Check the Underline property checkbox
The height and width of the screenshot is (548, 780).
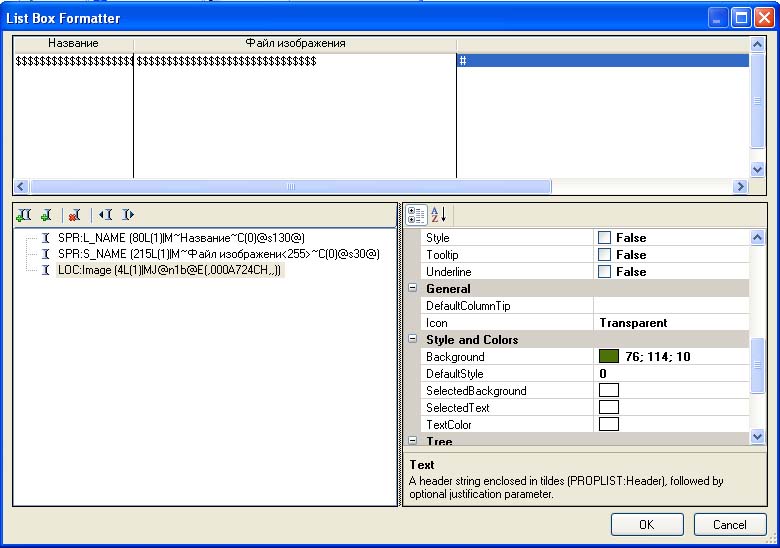tap(604, 272)
